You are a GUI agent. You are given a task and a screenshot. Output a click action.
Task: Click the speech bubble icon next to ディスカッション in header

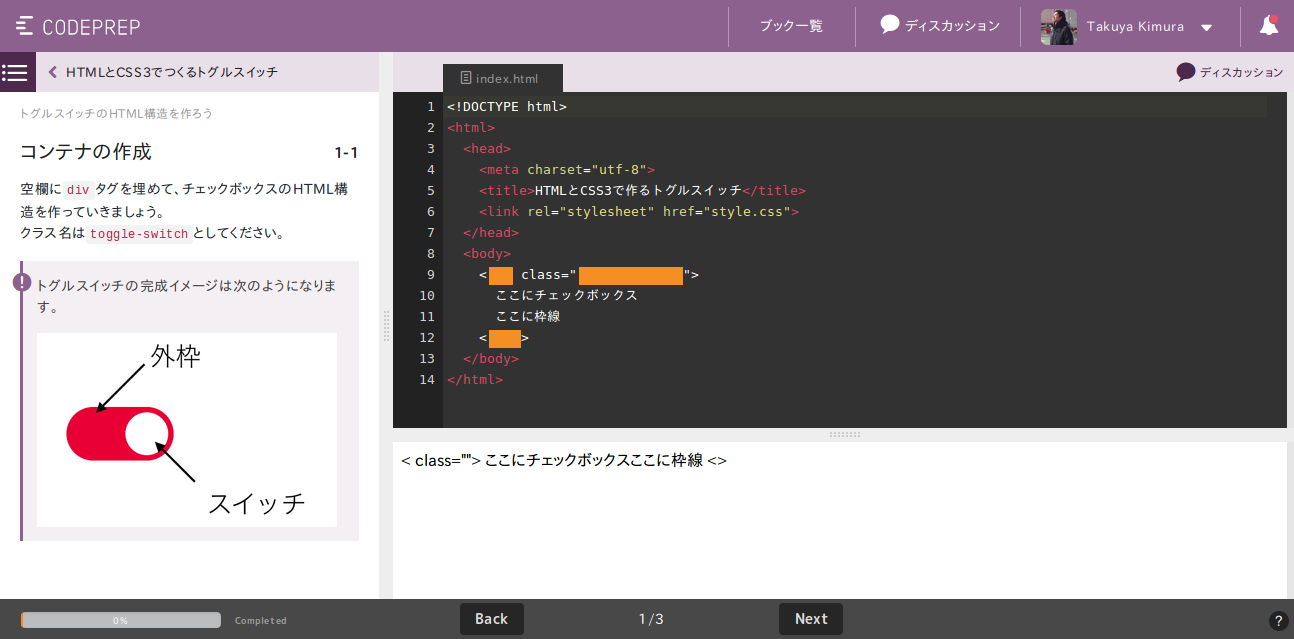(889, 26)
